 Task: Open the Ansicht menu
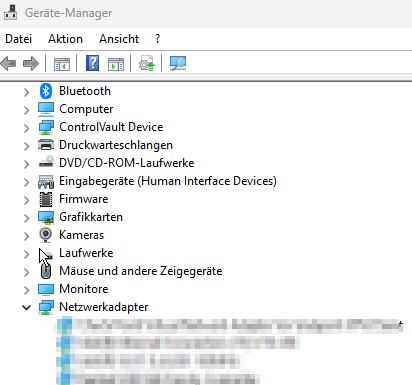coord(119,39)
